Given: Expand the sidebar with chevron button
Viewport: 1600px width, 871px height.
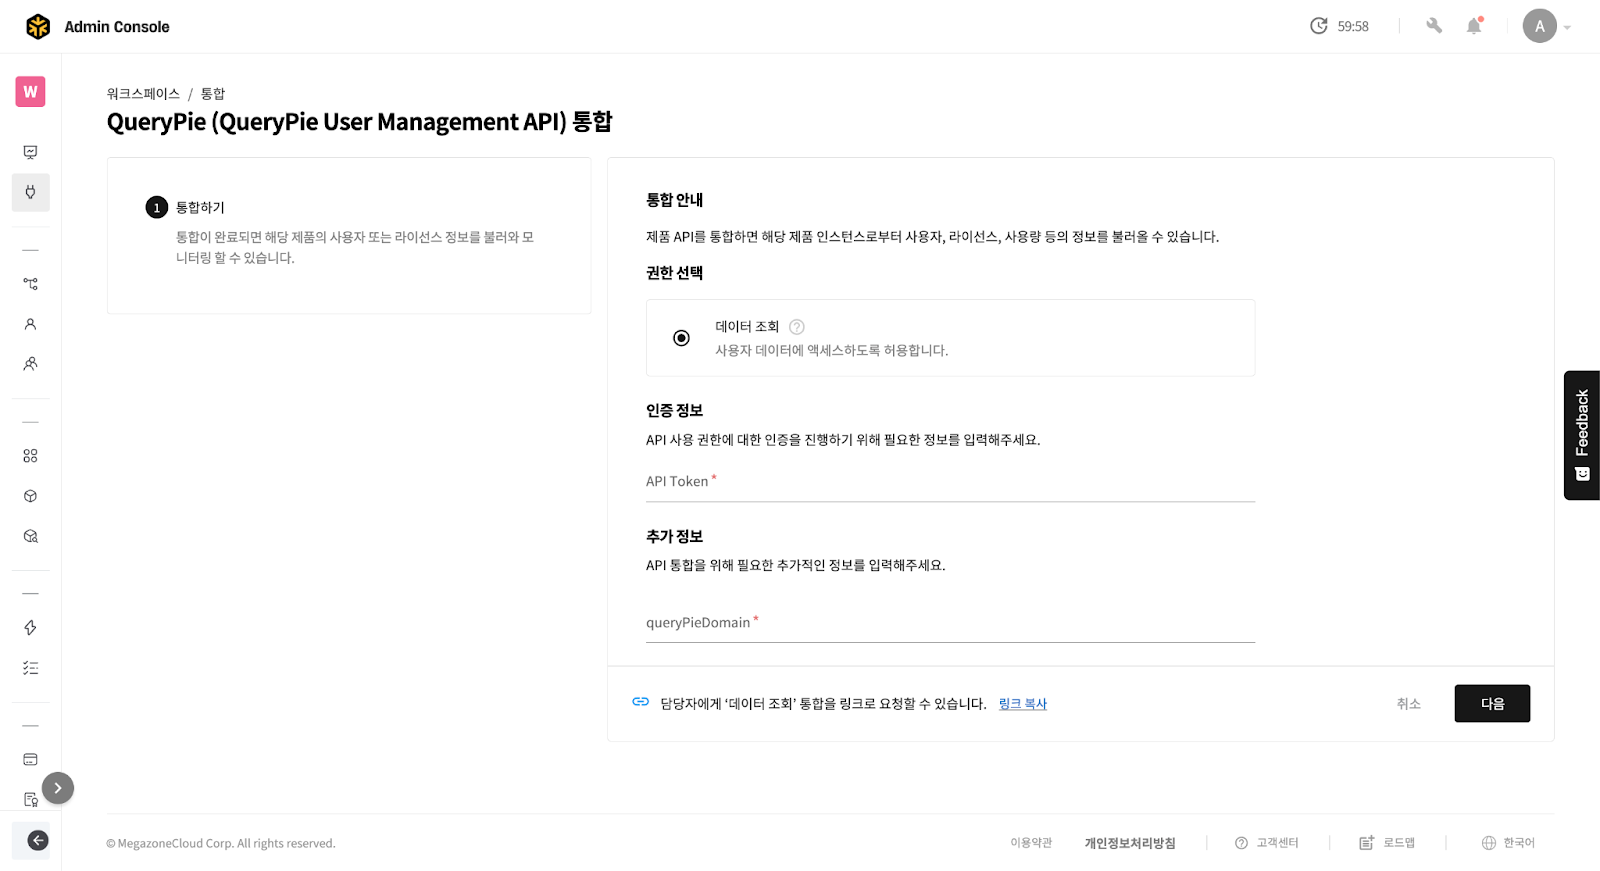Looking at the screenshot, I should (58, 788).
